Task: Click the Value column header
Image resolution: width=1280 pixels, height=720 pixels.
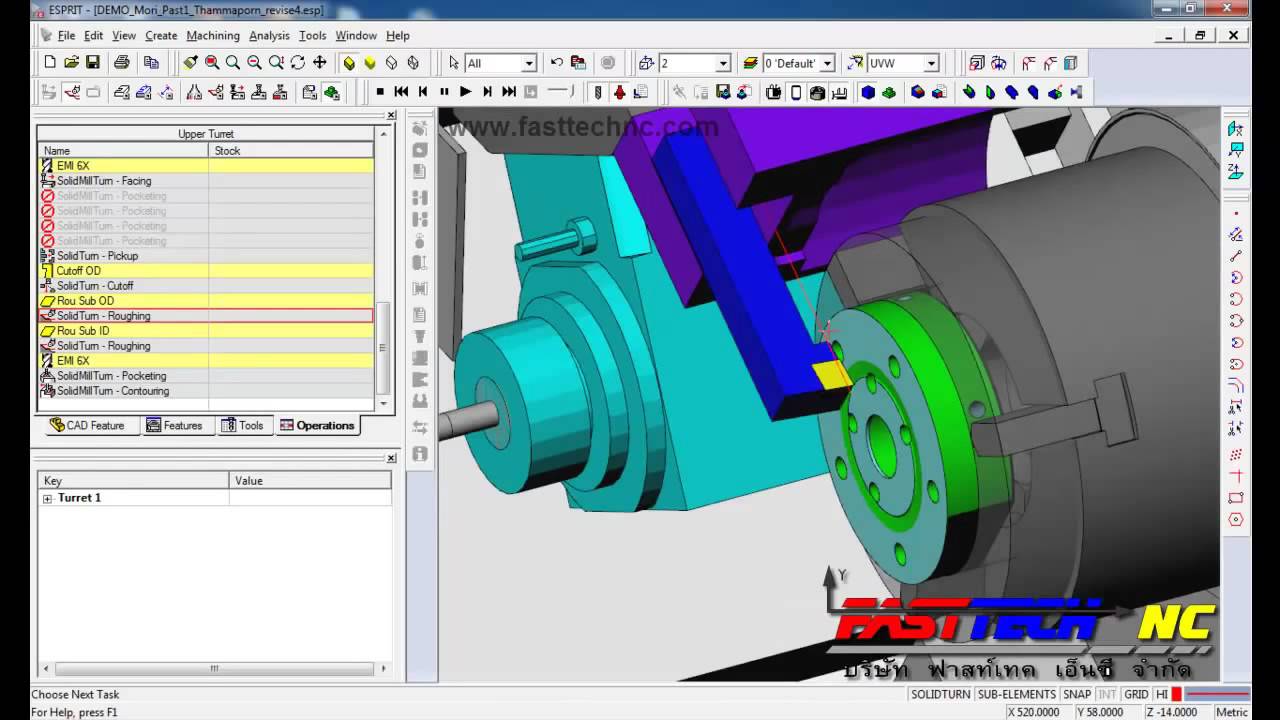Action: tap(310, 481)
